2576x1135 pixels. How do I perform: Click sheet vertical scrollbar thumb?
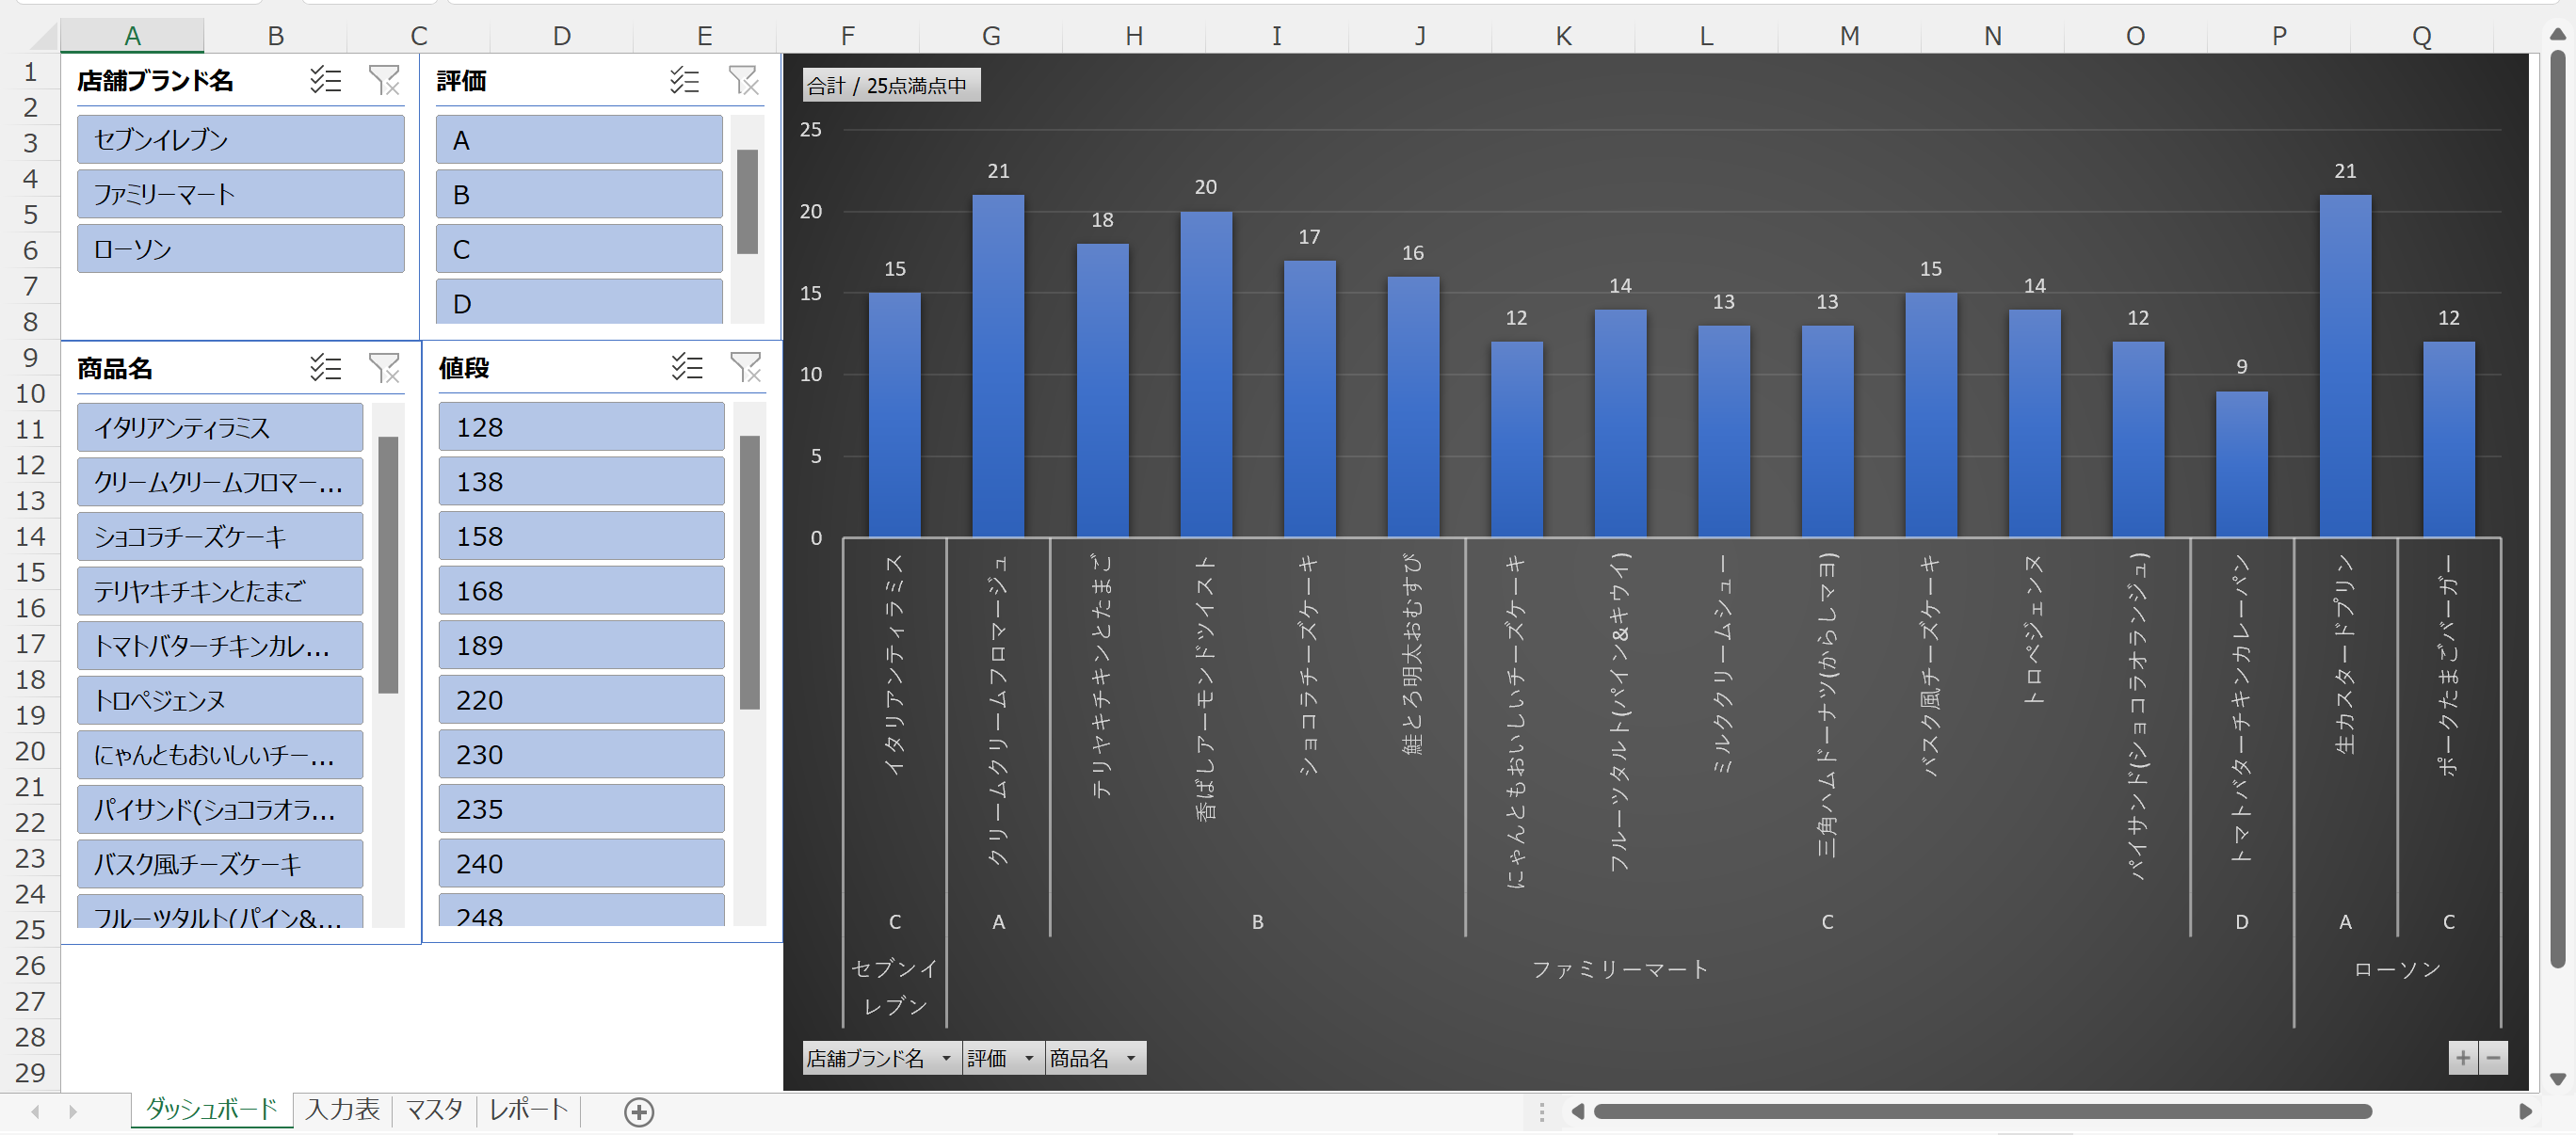coord(2557,509)
